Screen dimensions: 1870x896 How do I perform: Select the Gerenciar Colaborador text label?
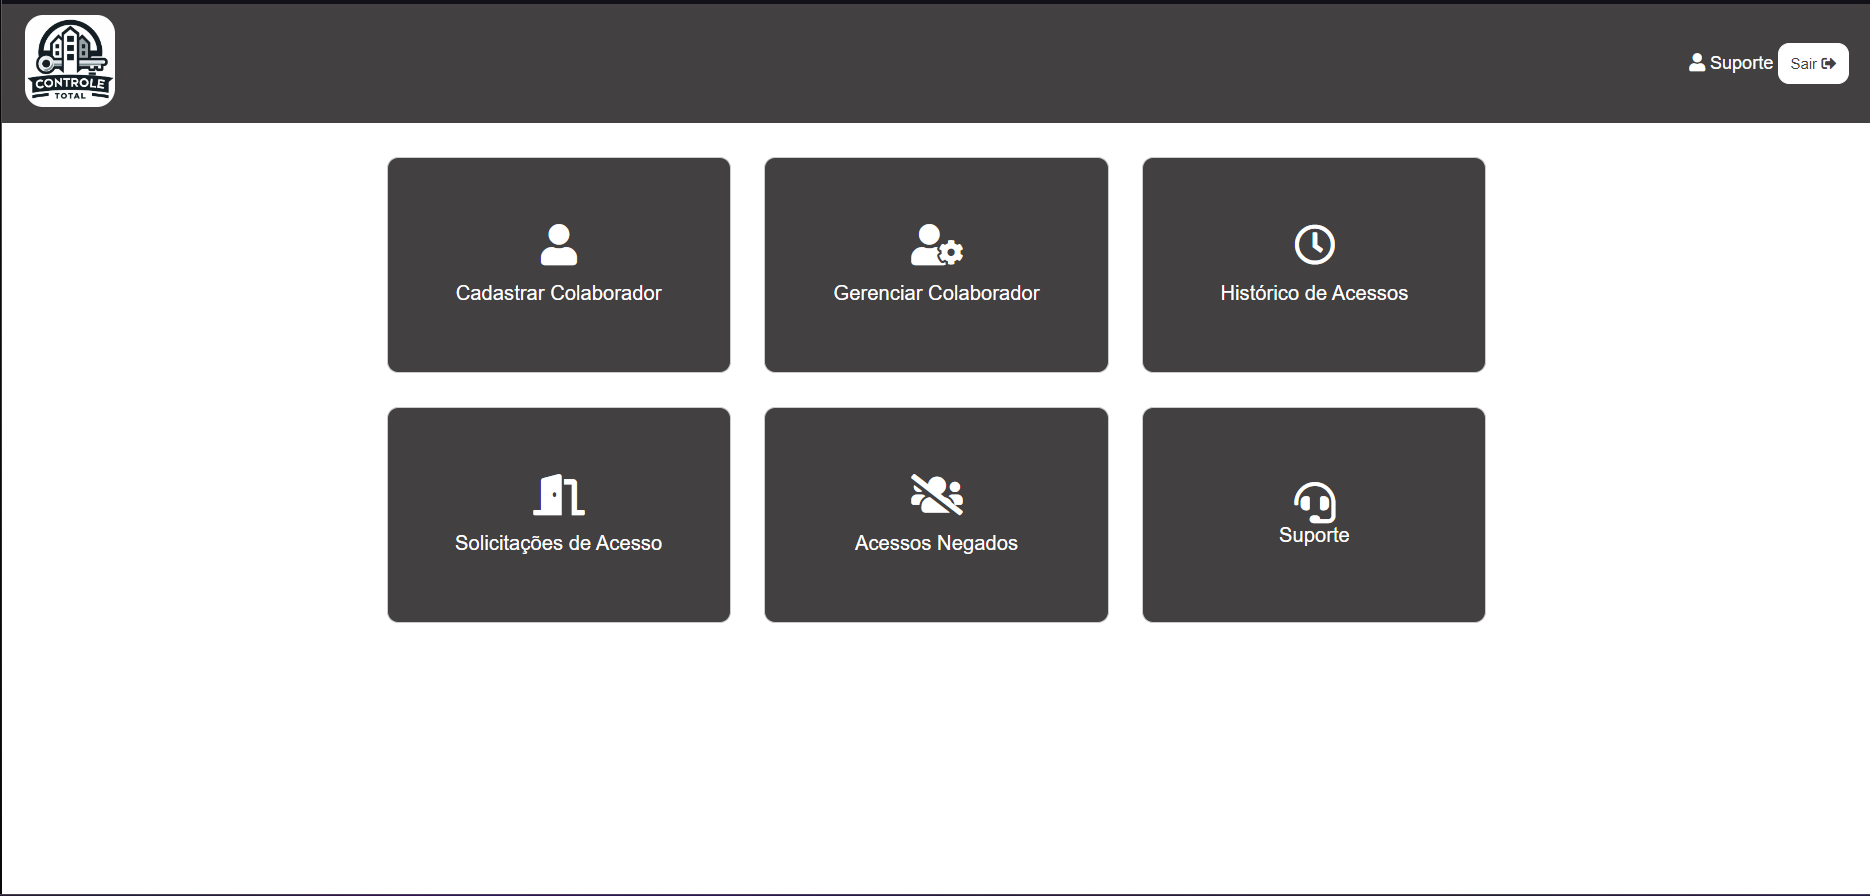(936, 293)
